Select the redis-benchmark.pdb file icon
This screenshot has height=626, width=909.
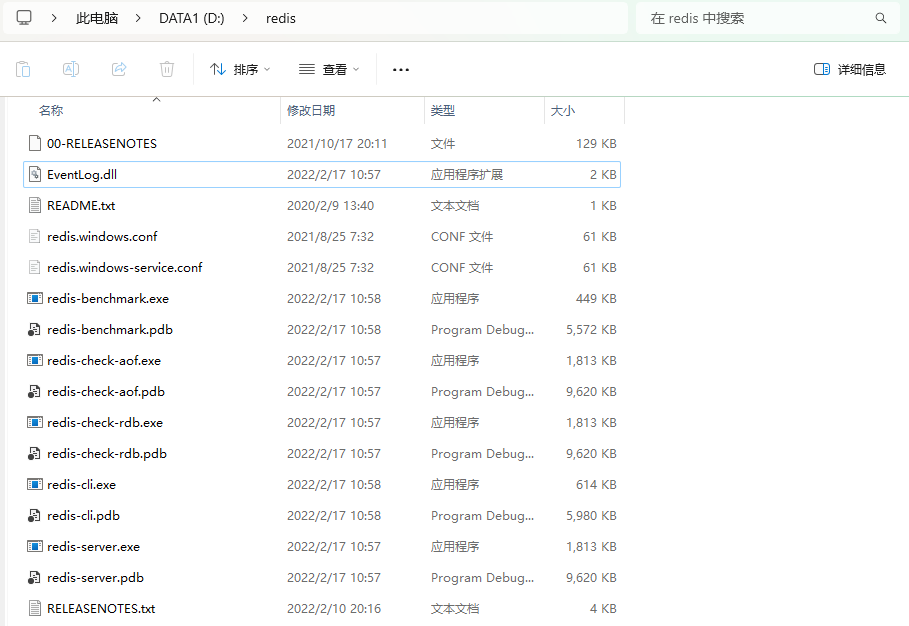tap(35, 329)
